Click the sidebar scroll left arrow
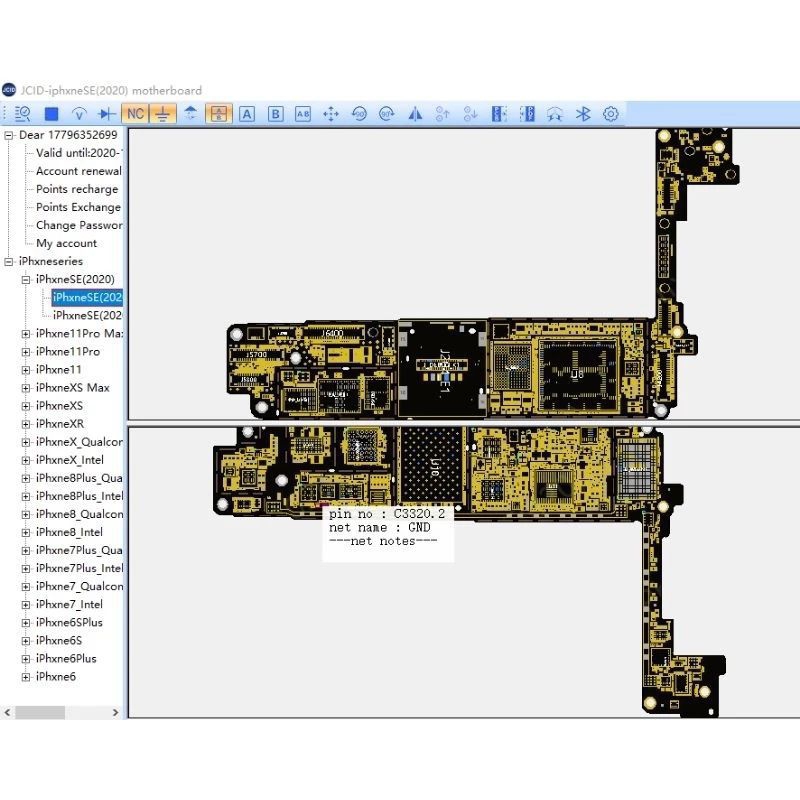Screen dimensions: 800x800 coord(7,712)
